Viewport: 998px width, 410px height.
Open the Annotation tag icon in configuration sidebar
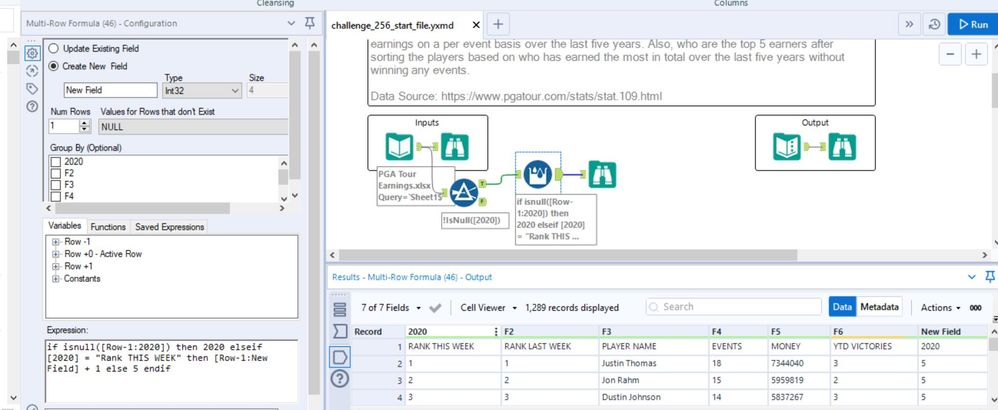32,88
